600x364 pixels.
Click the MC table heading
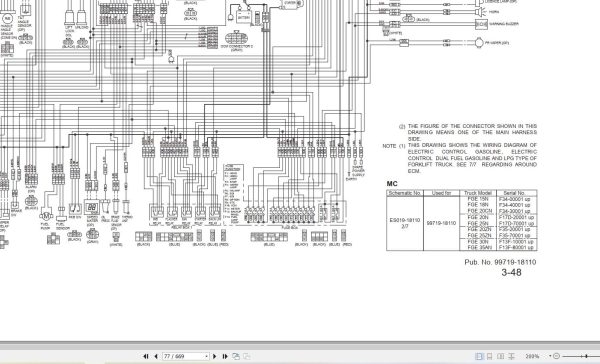[x=392, y=184]
